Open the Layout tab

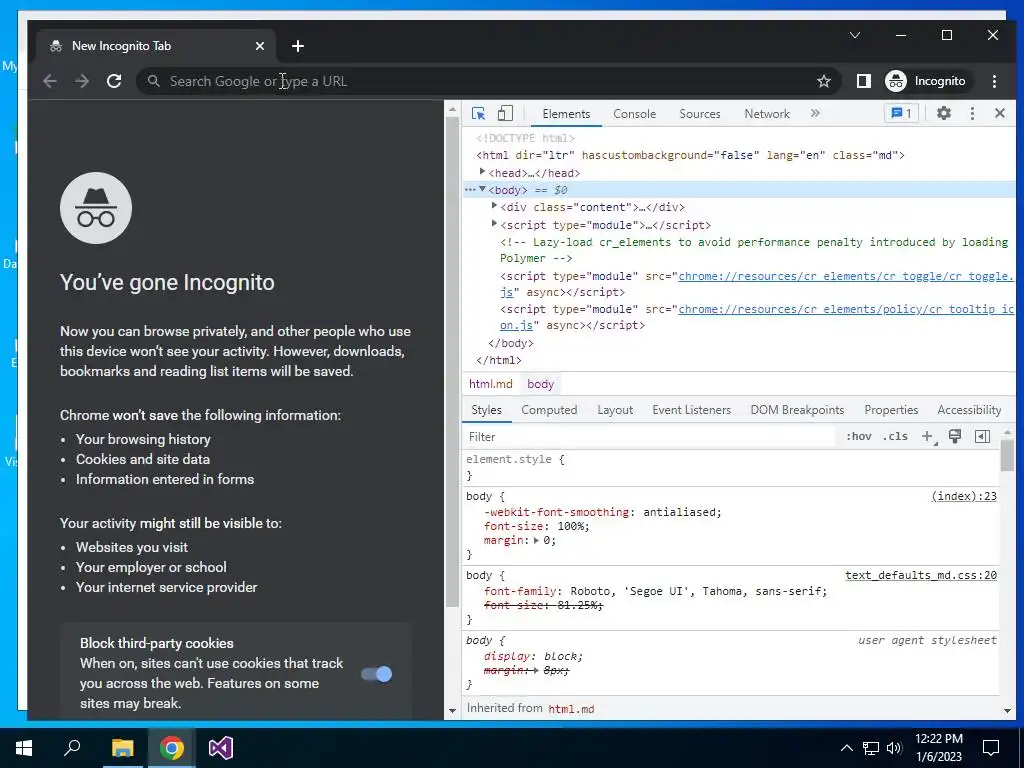click(615, 410)
